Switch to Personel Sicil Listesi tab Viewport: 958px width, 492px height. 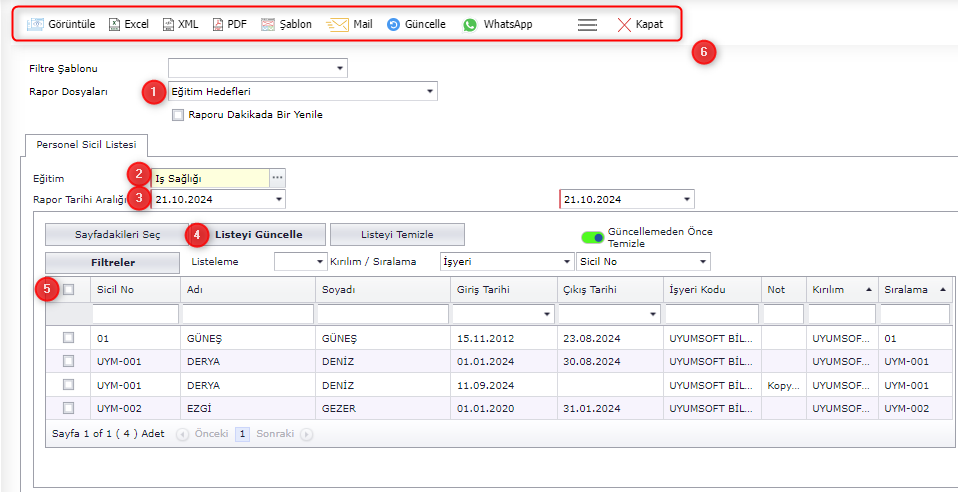click(x=86, y=145)
